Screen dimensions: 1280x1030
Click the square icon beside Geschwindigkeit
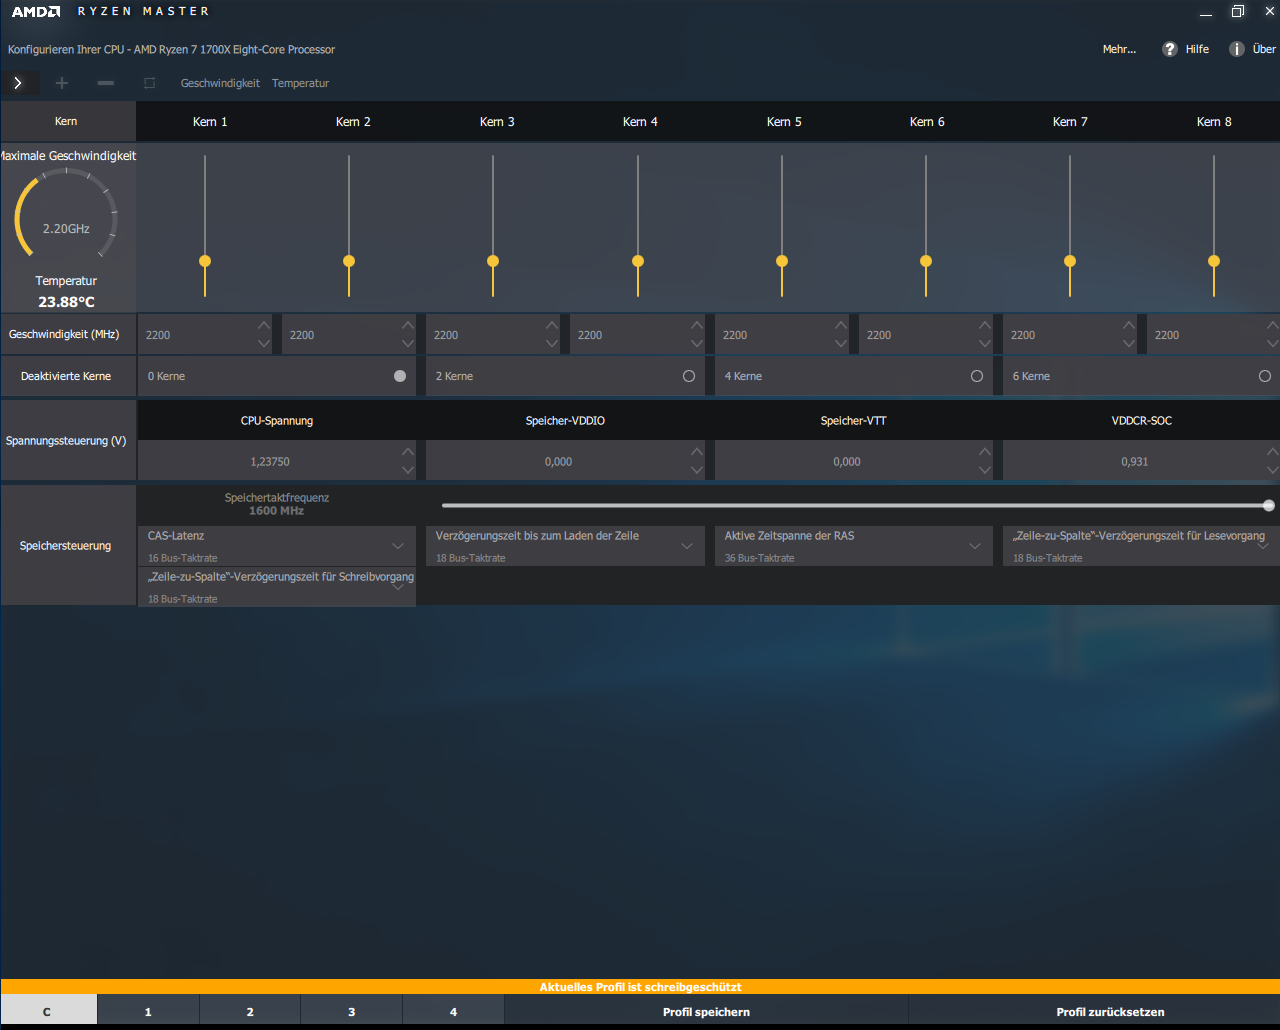pyautogui.click(x=149, y=83)
